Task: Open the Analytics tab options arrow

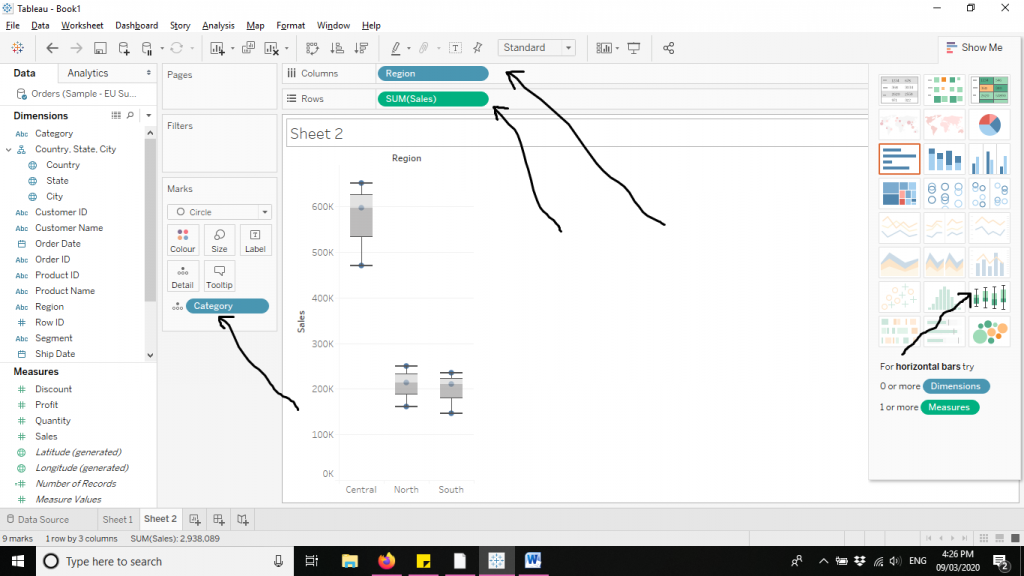Action: point(149,73)
